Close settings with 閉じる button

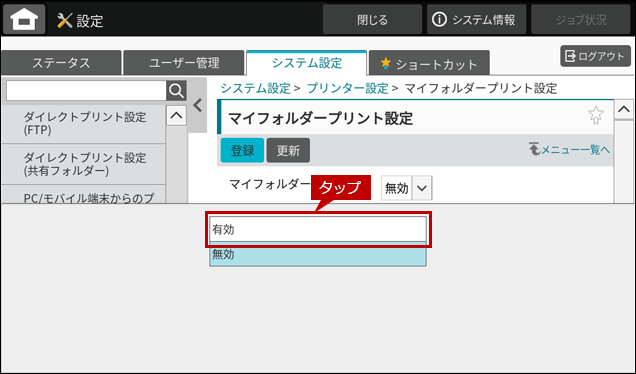click(372, 19)
